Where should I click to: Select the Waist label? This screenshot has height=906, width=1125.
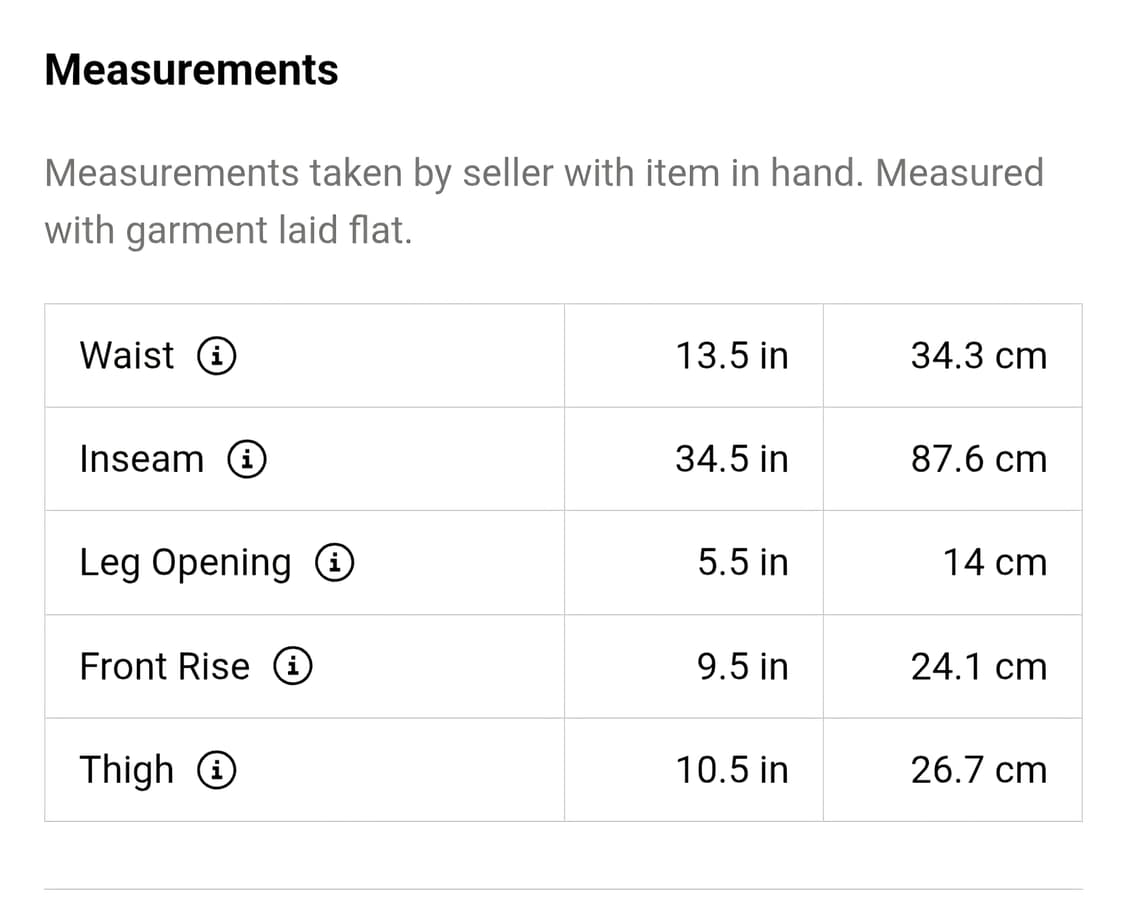click(x=127, y=356)
